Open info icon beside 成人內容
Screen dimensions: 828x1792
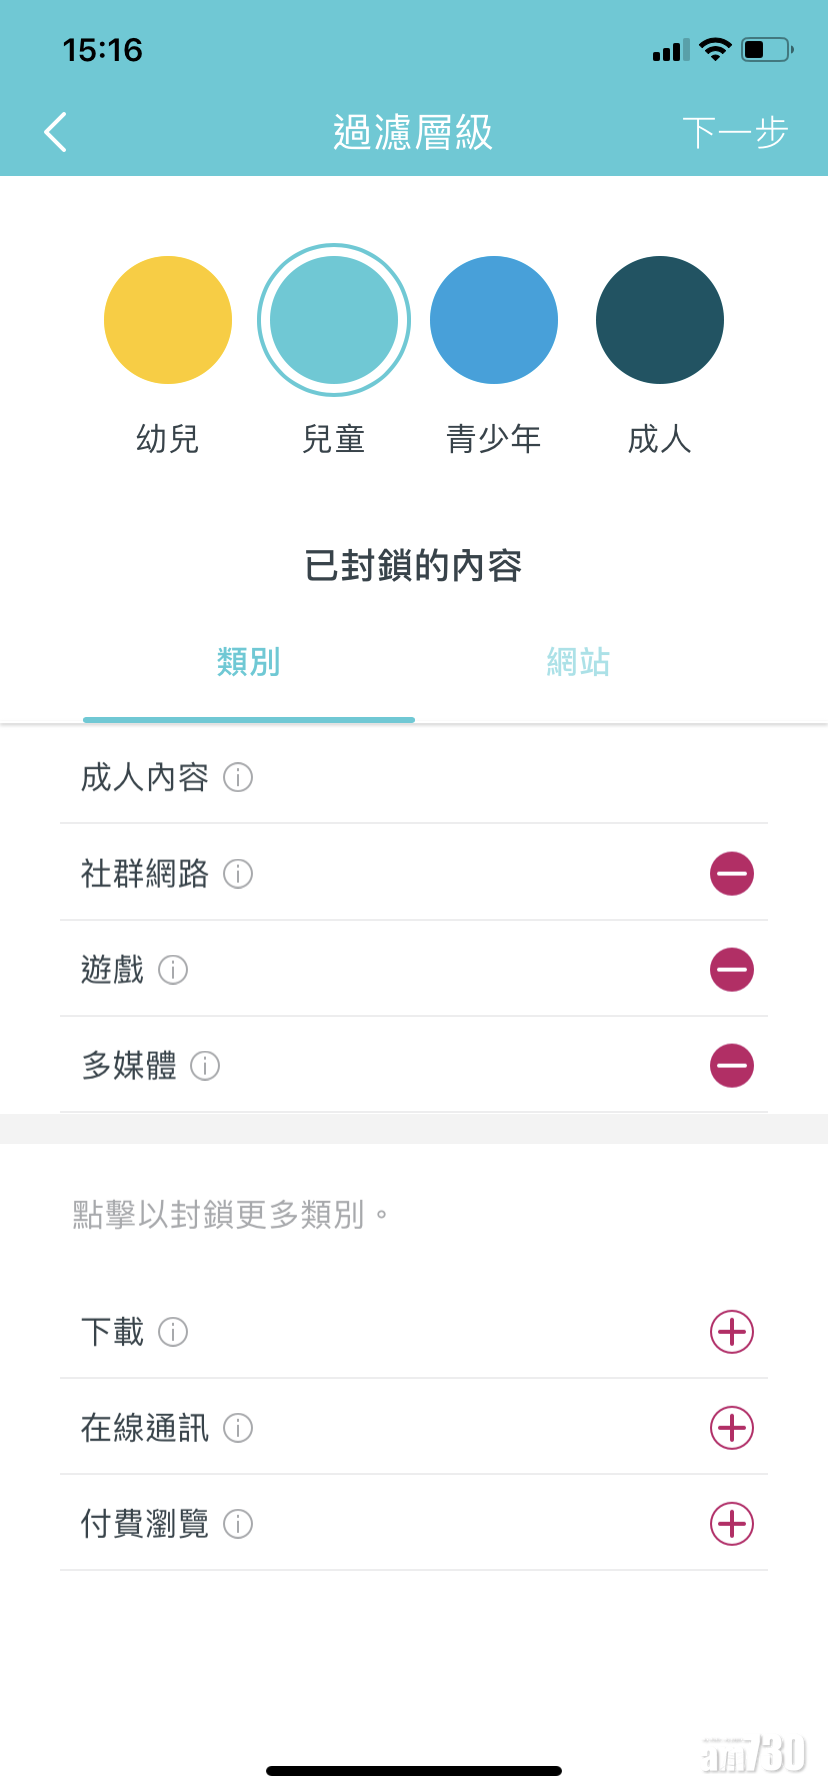click(x=238, y=777)
